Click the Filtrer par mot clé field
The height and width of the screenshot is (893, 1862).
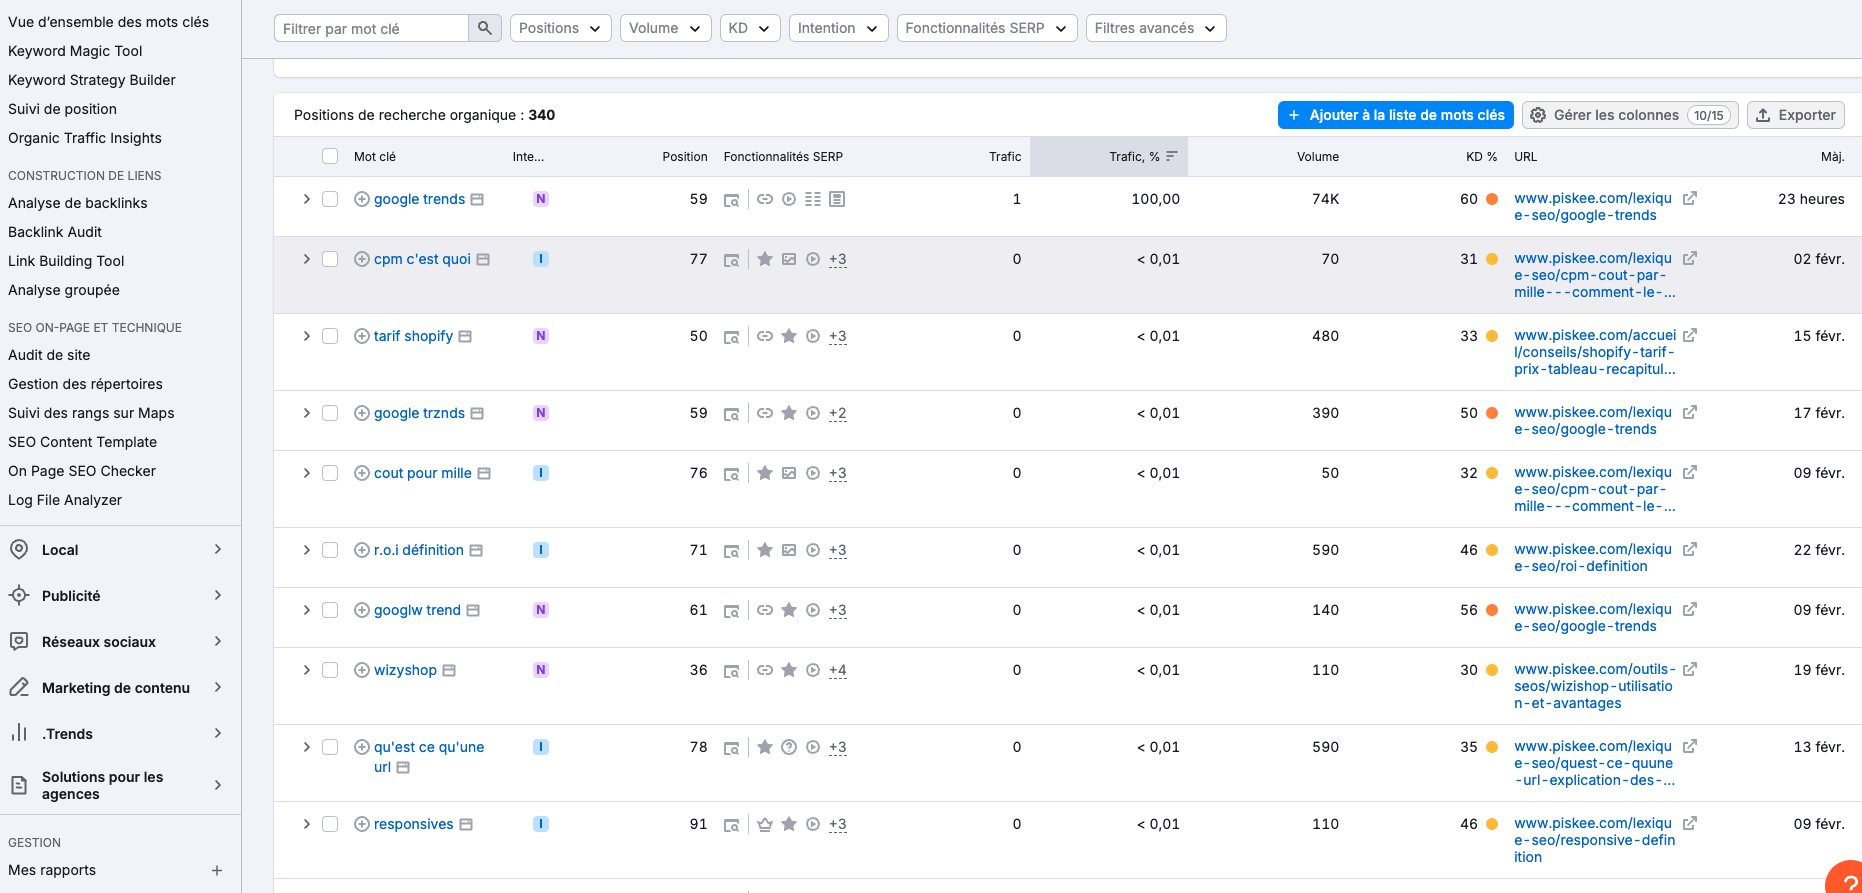point(371,28)
